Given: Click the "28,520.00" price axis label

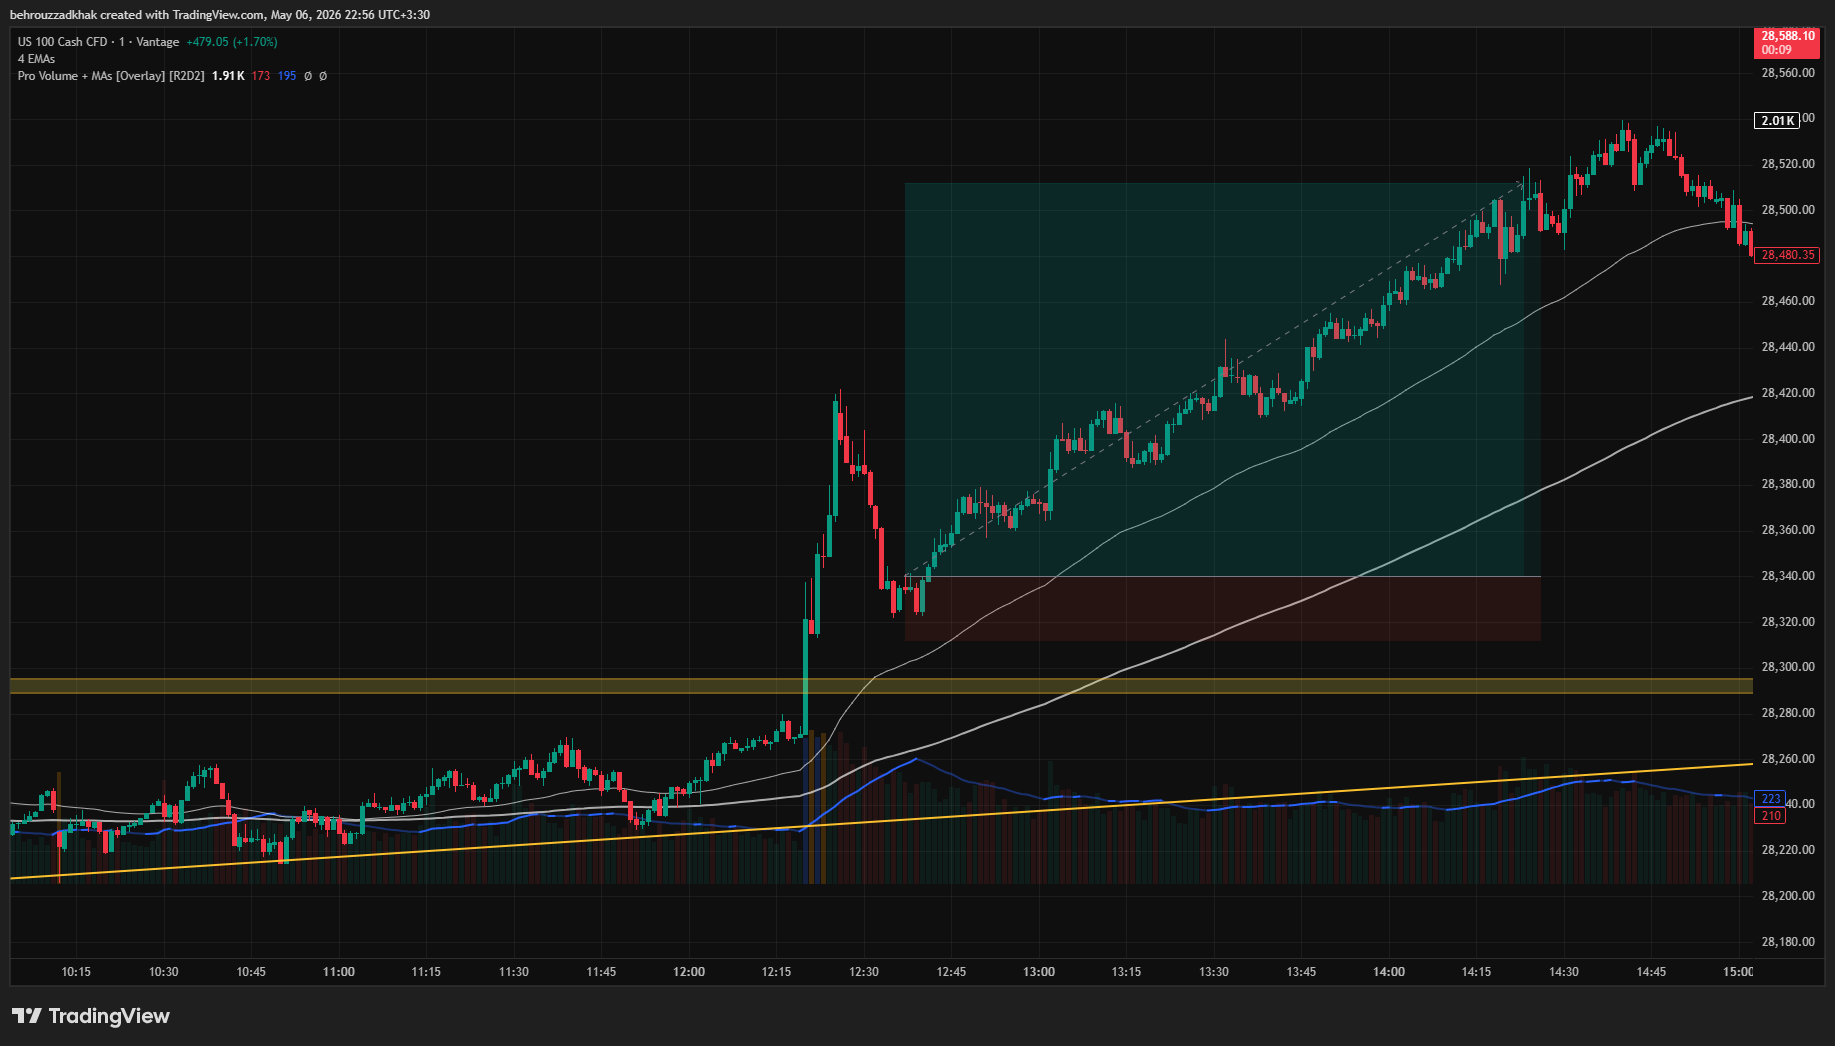Looking at the screenshot, I should click(x=1788, y=164).
